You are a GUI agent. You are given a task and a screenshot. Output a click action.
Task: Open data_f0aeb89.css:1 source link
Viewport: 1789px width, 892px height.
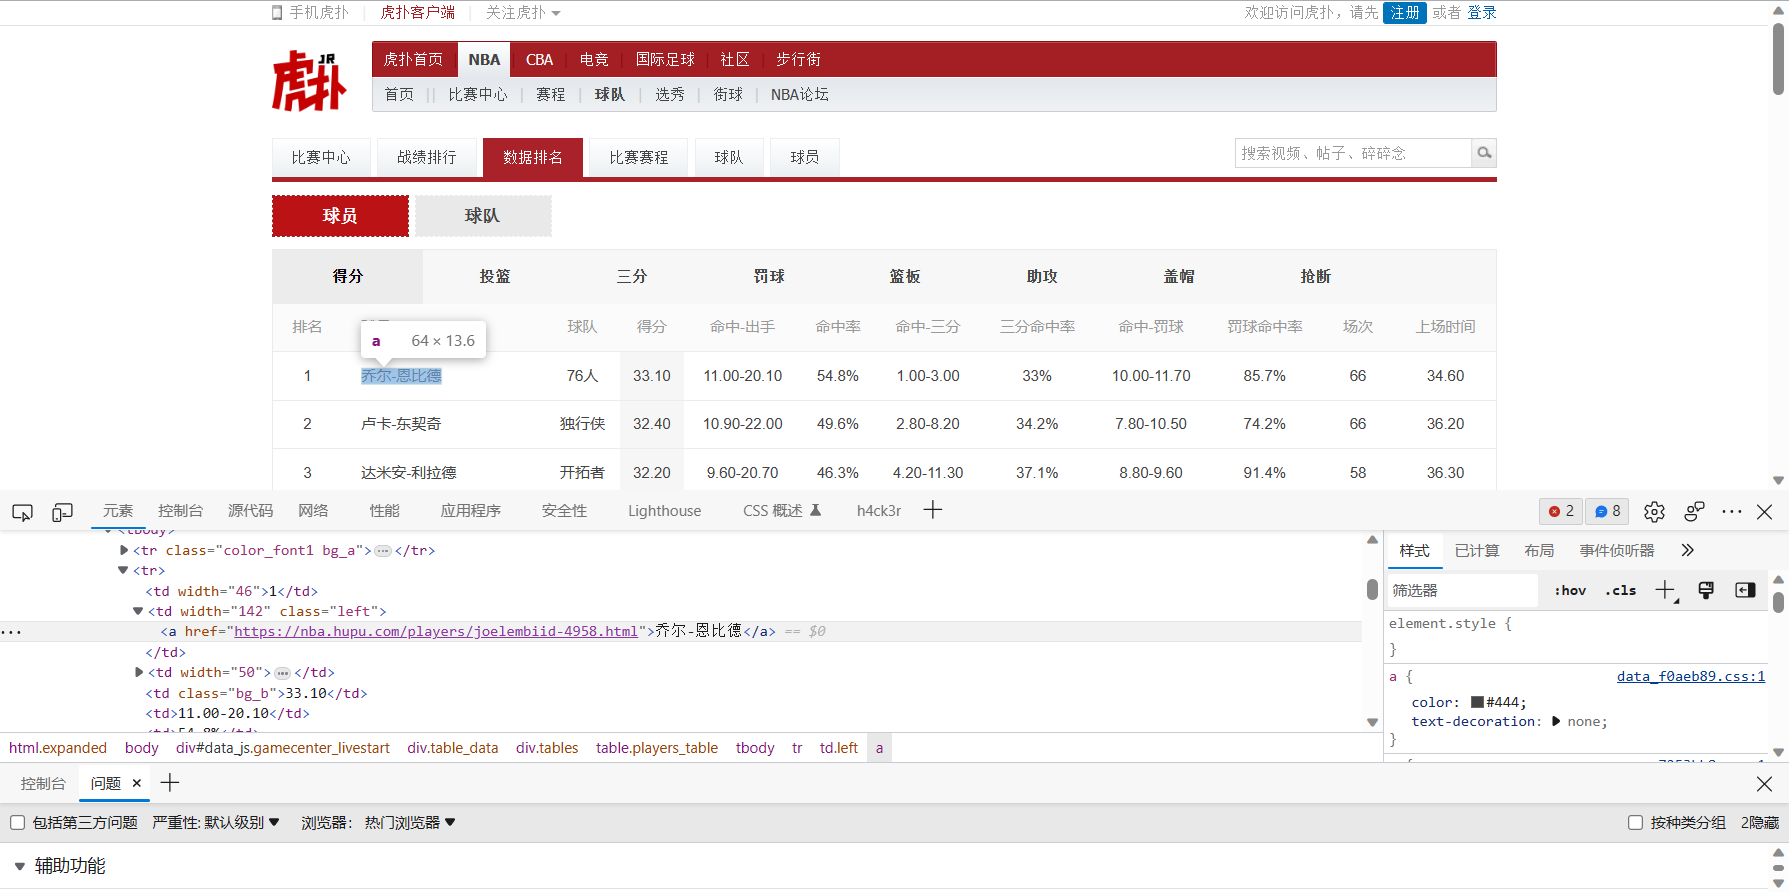coord(1691,677)
